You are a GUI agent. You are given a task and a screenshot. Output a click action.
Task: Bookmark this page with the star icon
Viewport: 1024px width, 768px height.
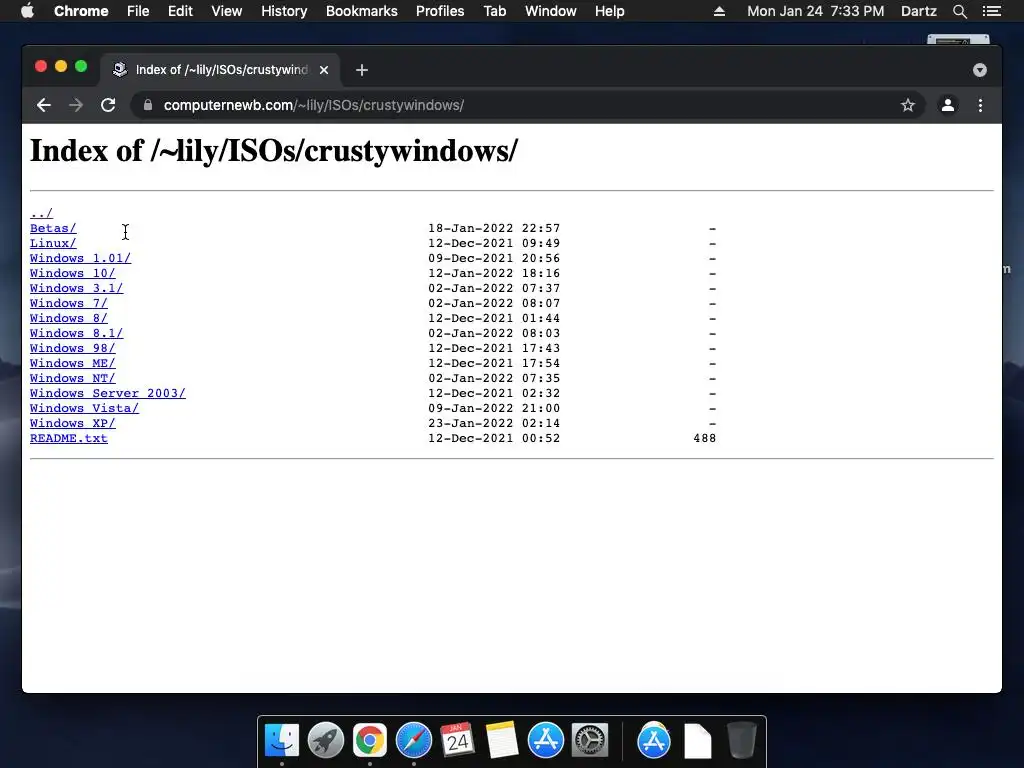click(908, 105)
